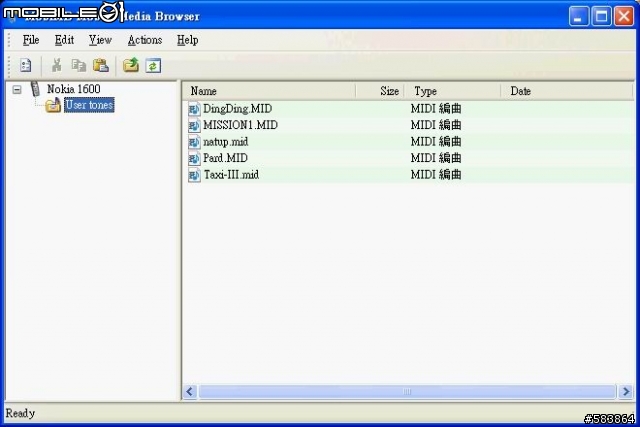This screenshot has height=427, width=640.
Task: Click the horizontal scrollbar left arrow
Action: [x=190, y=392]
